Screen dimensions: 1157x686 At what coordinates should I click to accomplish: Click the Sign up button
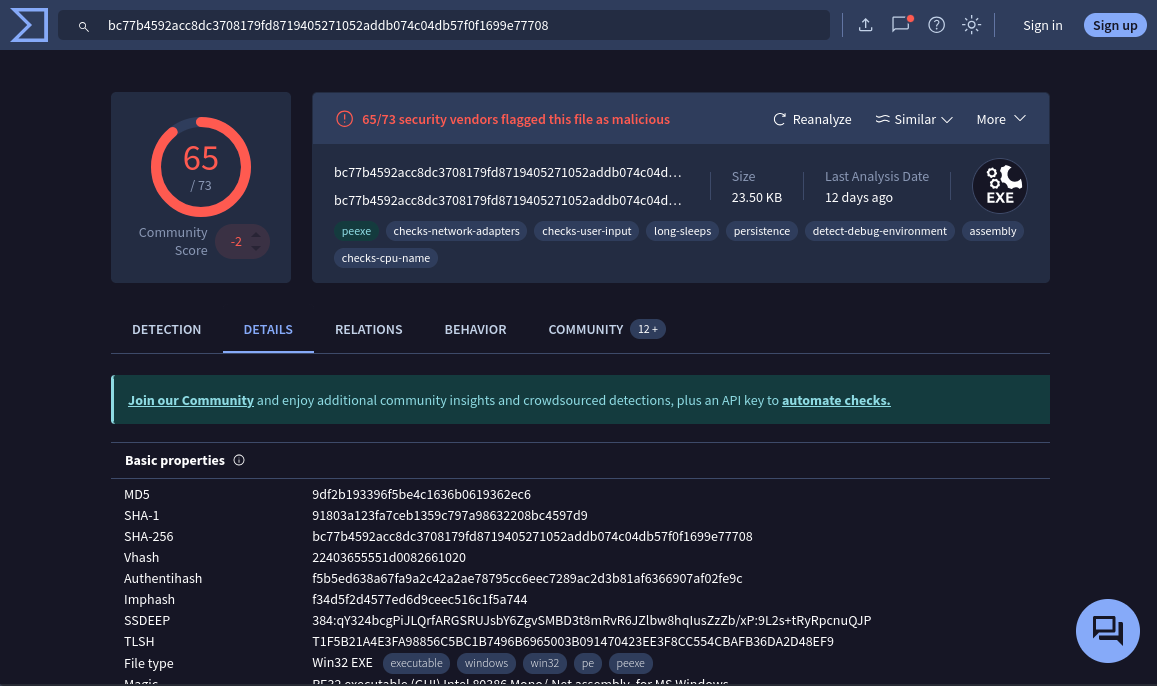point(1115,25)
